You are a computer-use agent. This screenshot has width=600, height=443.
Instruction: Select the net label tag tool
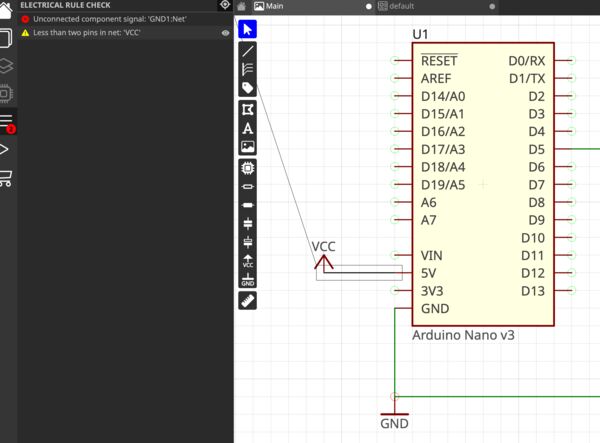(x=248, y=88)
